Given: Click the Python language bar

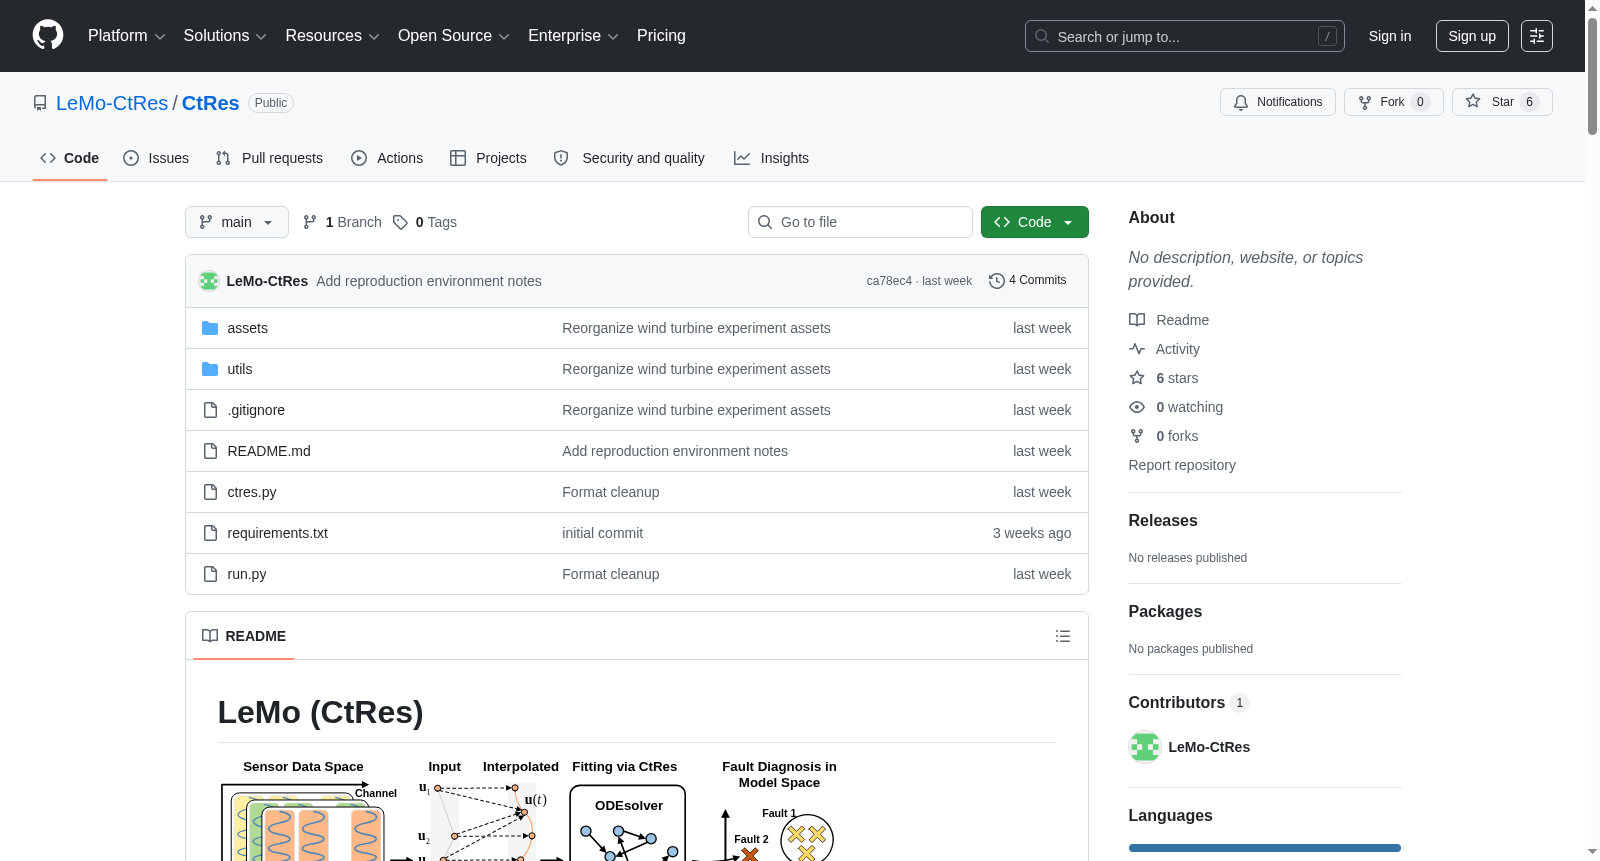Looking at the screenshot, I should [x=1265, y=848].
